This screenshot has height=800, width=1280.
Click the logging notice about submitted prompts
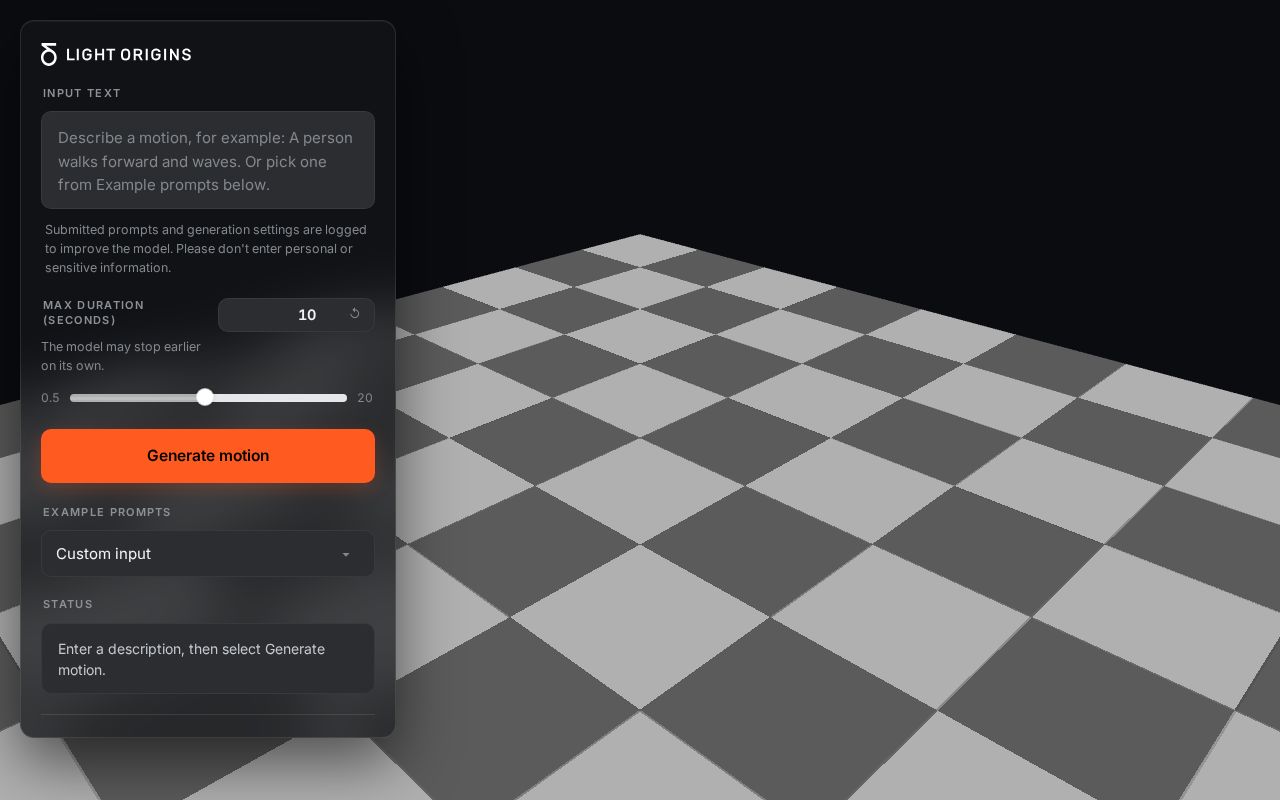click(x=206, y=249)
